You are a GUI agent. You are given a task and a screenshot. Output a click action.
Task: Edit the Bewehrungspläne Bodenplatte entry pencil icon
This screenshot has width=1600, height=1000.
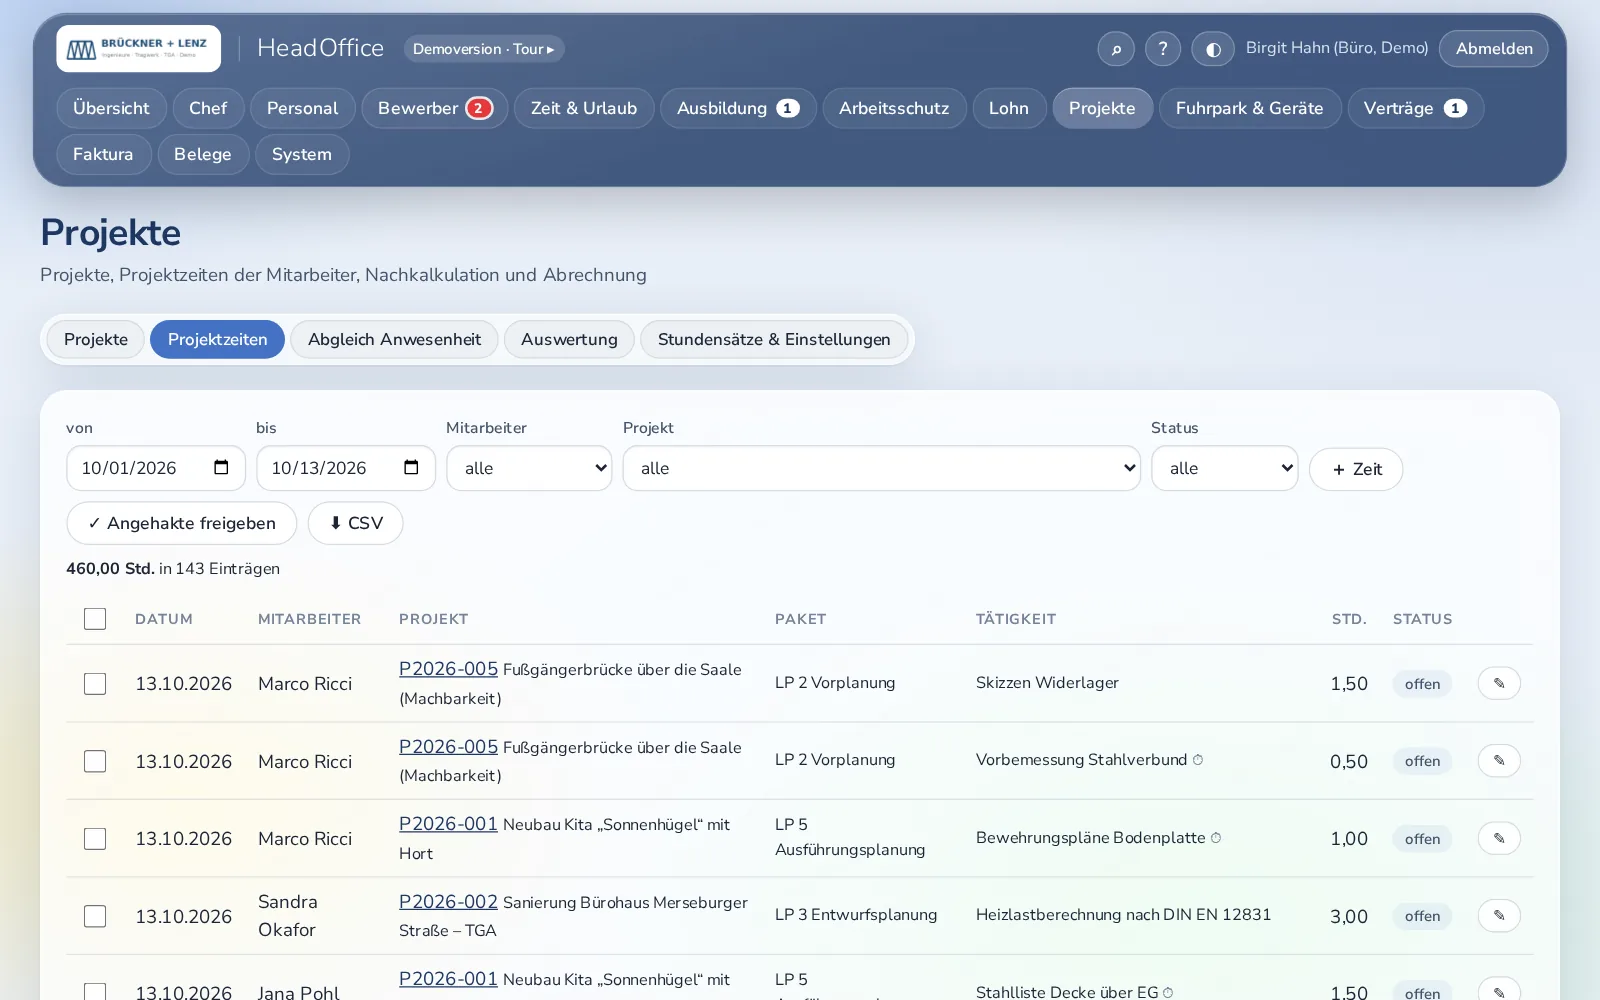(1499, 838)
